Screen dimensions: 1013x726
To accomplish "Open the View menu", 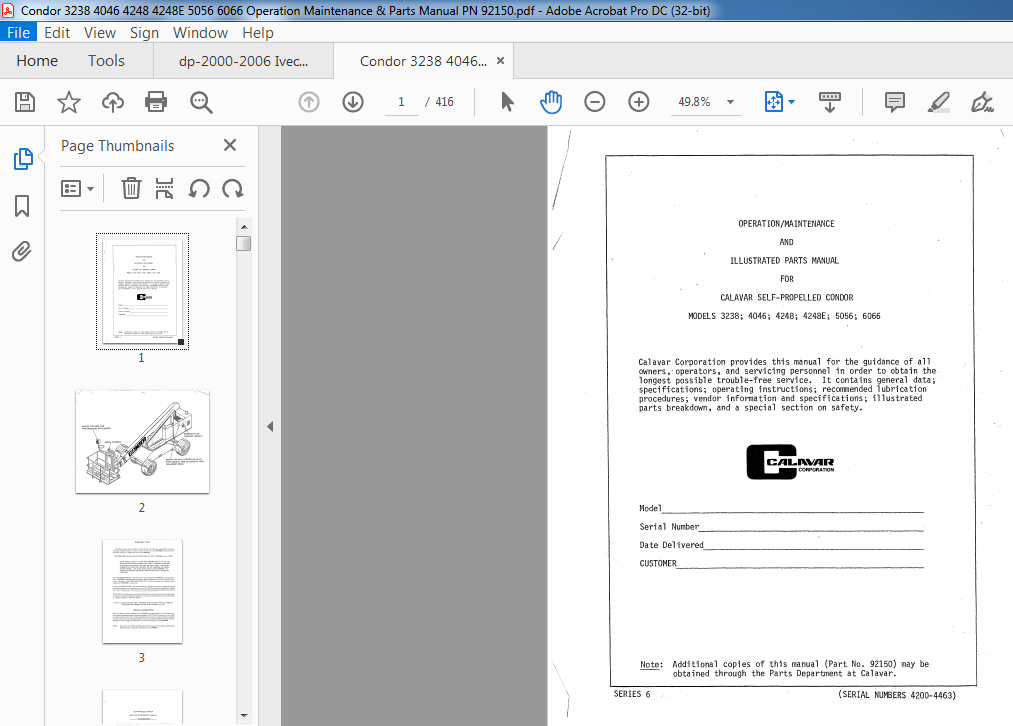I will pyautogui.click(x=99, y=33).
